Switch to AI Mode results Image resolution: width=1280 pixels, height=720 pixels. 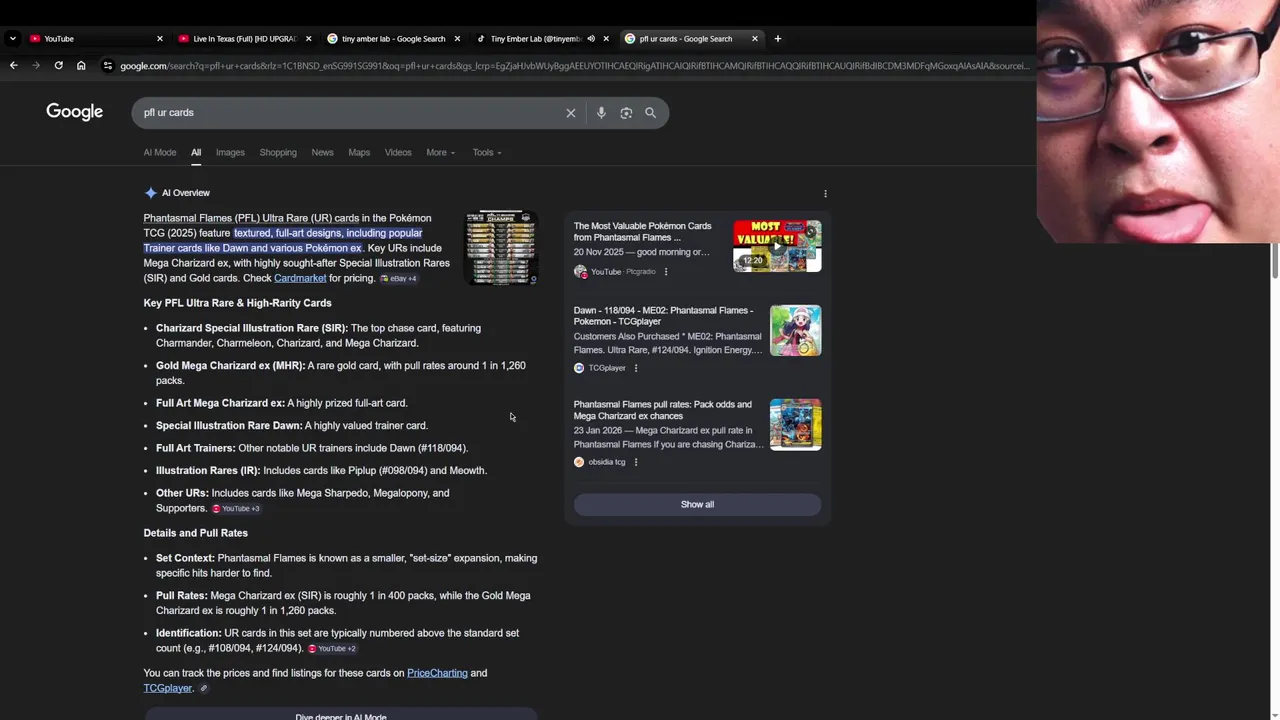(160, 153)
